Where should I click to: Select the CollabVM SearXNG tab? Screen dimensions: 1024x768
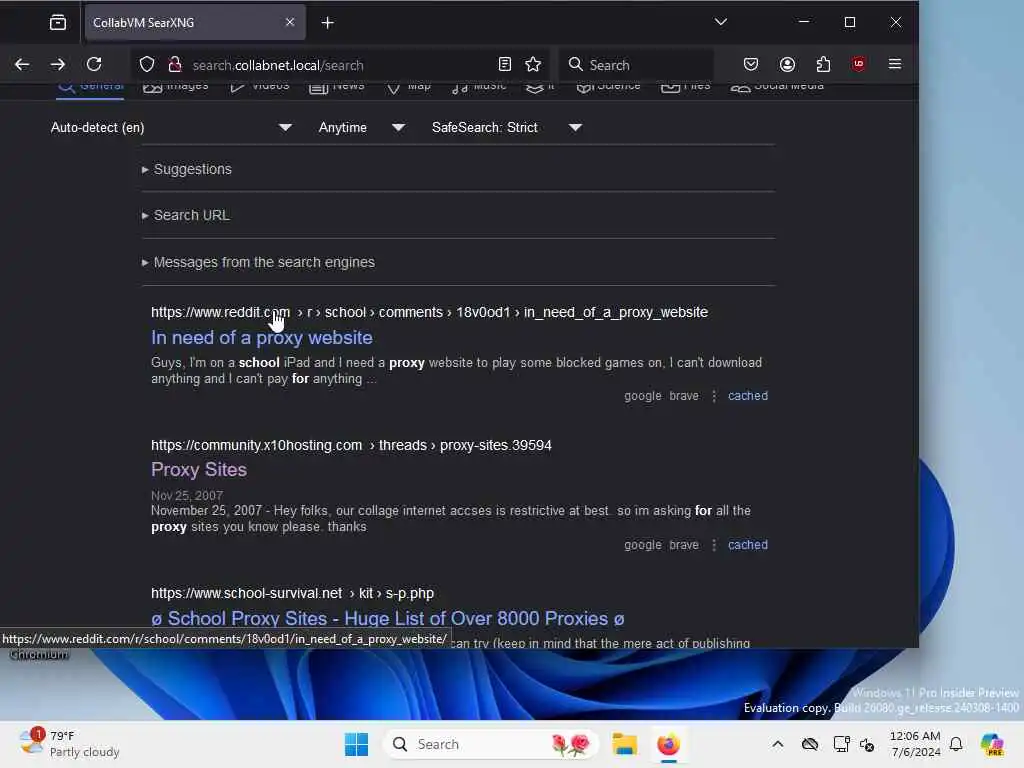pyautogui.click(x=195, y=23)
